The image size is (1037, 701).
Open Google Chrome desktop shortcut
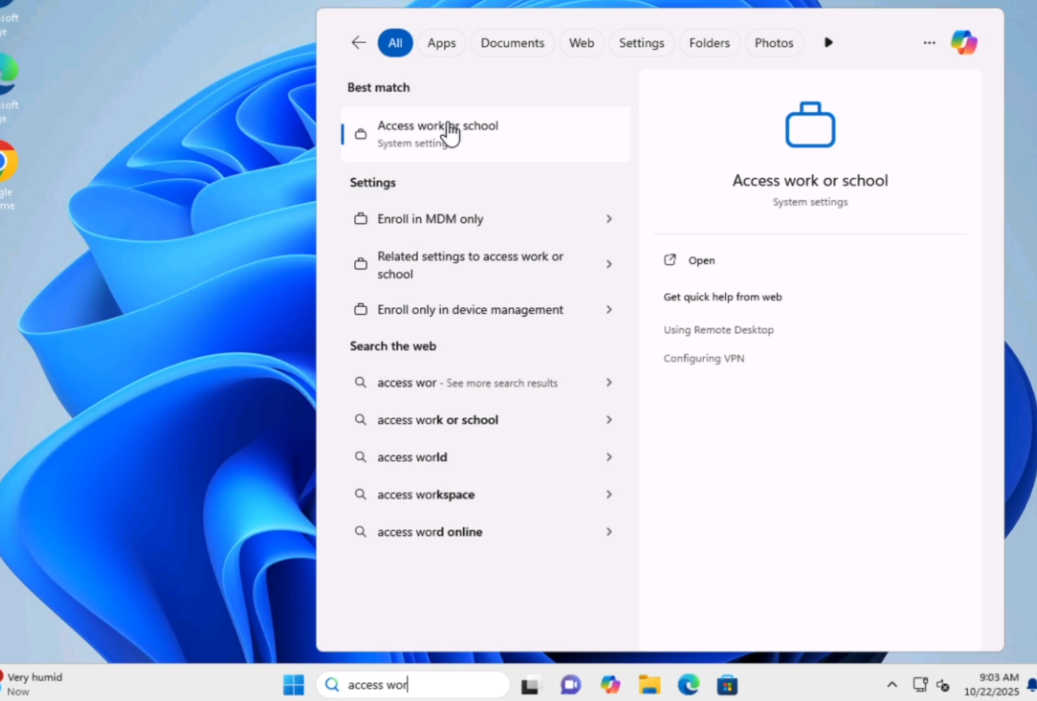pyautogui.click(x=6, y=162)
